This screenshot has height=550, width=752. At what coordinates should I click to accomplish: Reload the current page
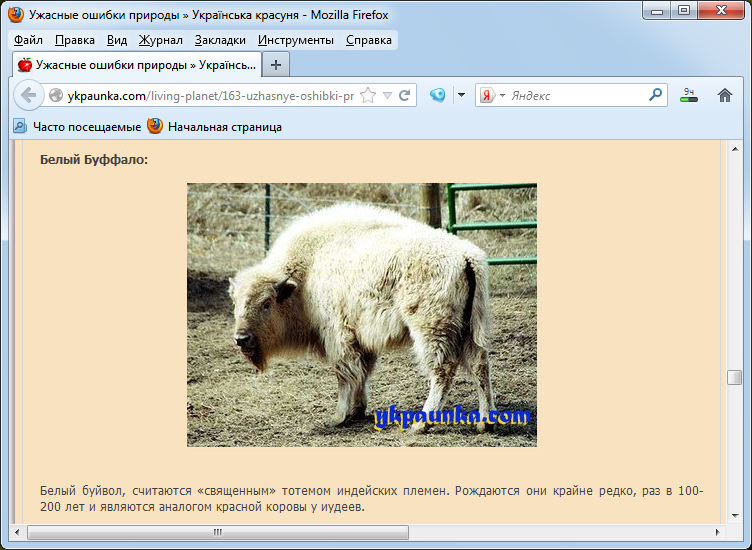[x=405, y=96]
